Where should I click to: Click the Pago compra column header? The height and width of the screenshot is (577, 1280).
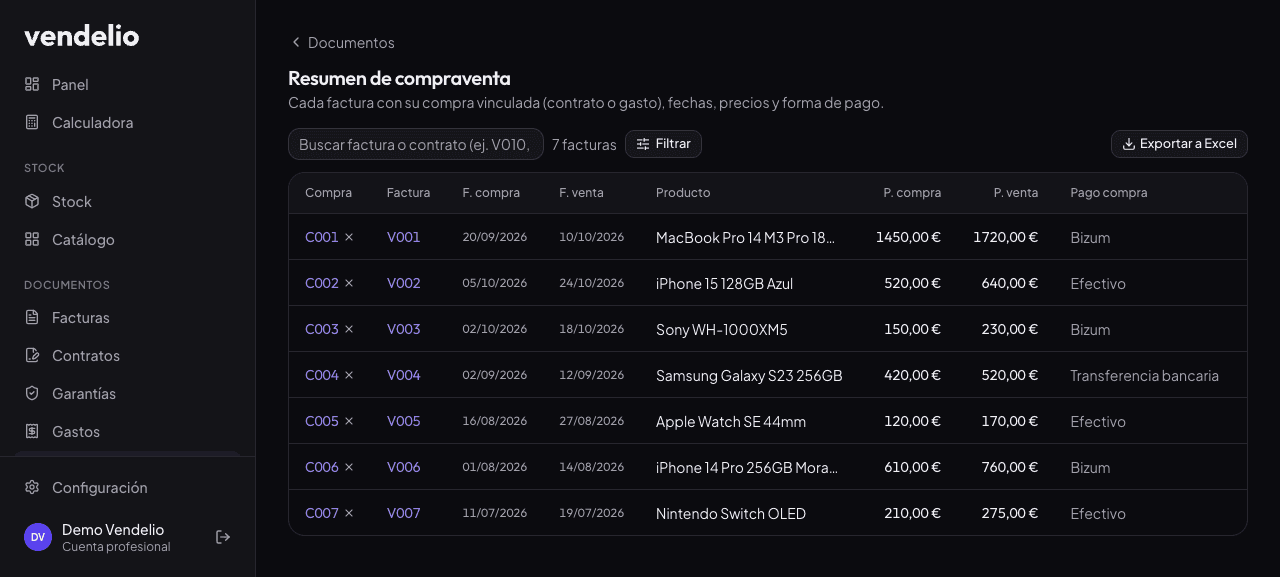pyautogui.click(x=1109, y=193)
